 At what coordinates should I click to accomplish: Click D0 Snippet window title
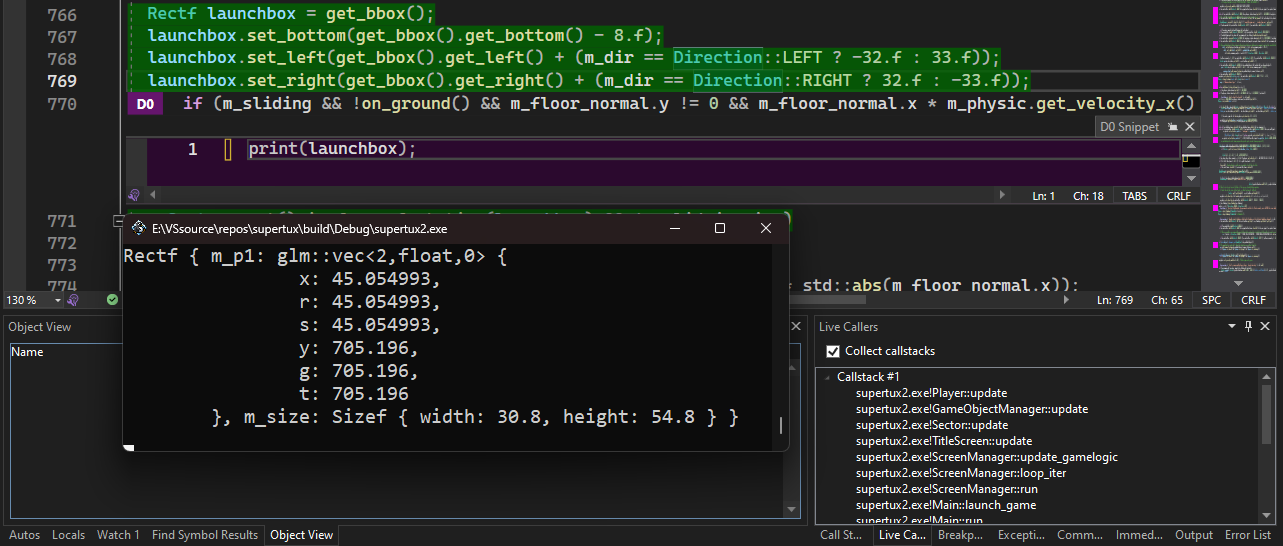coord(1129,127)
